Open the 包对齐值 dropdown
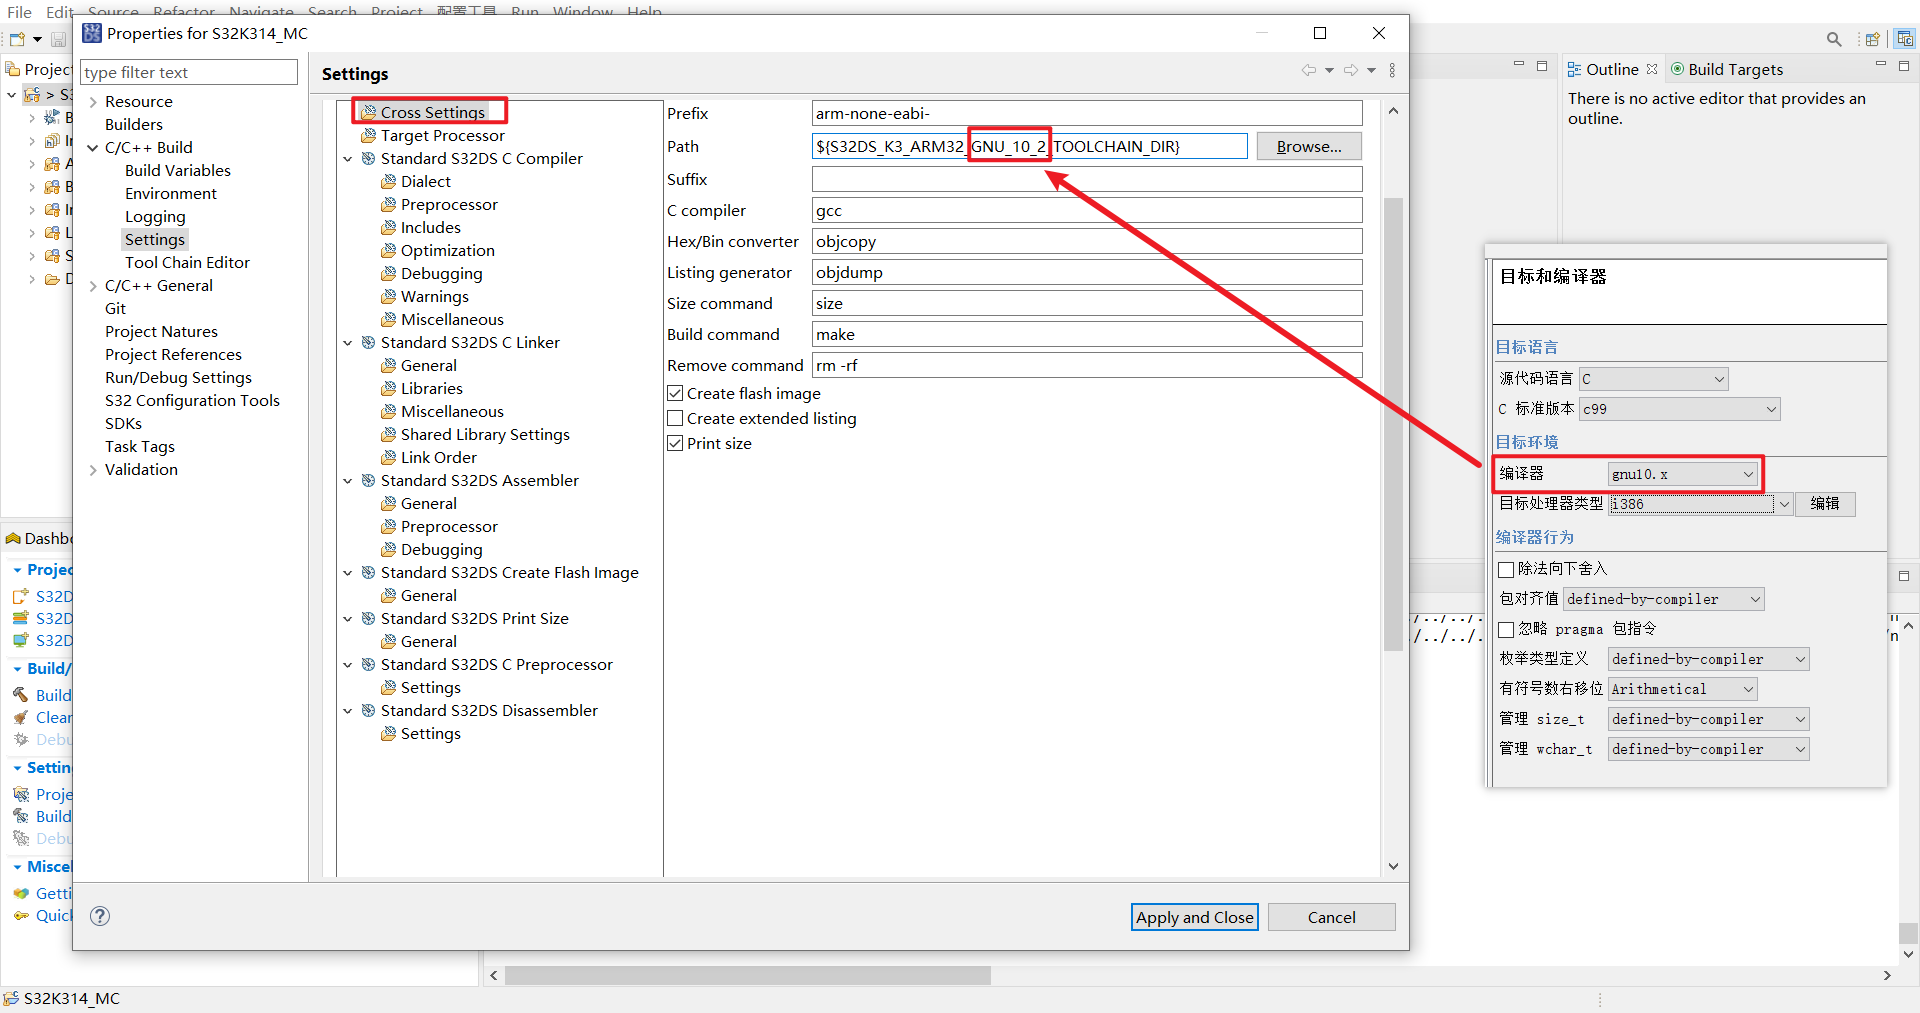Viewport: 1920px width, 1013px height. pyautogui.click(x=1664, y=599)
